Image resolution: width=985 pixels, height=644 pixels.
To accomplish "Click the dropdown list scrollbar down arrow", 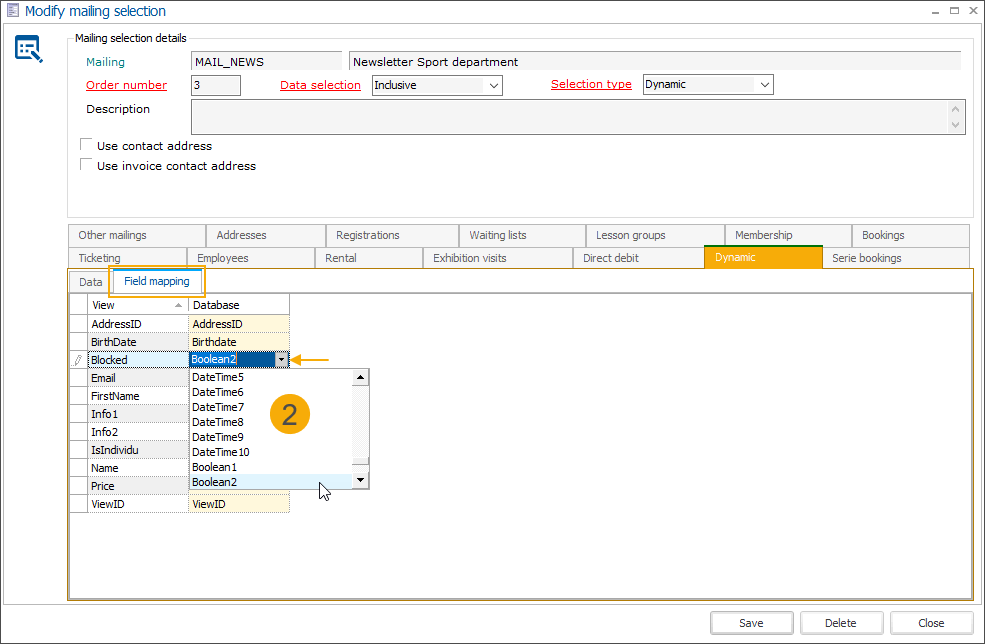I will click(x=361, y=481).
